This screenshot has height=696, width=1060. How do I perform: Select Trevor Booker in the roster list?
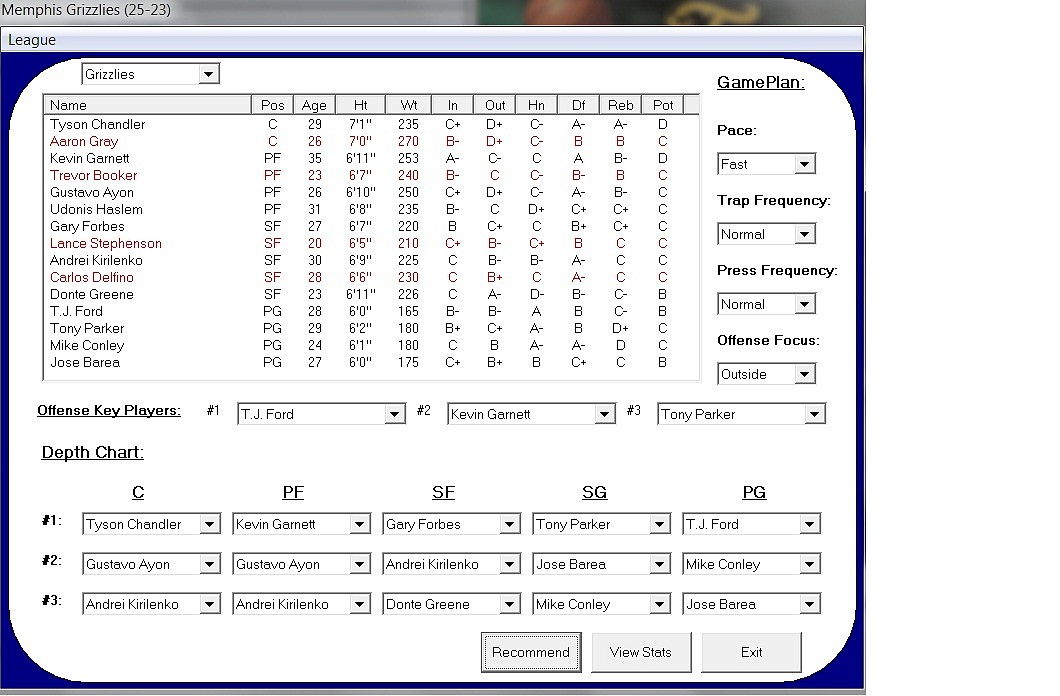click(370, 175)
